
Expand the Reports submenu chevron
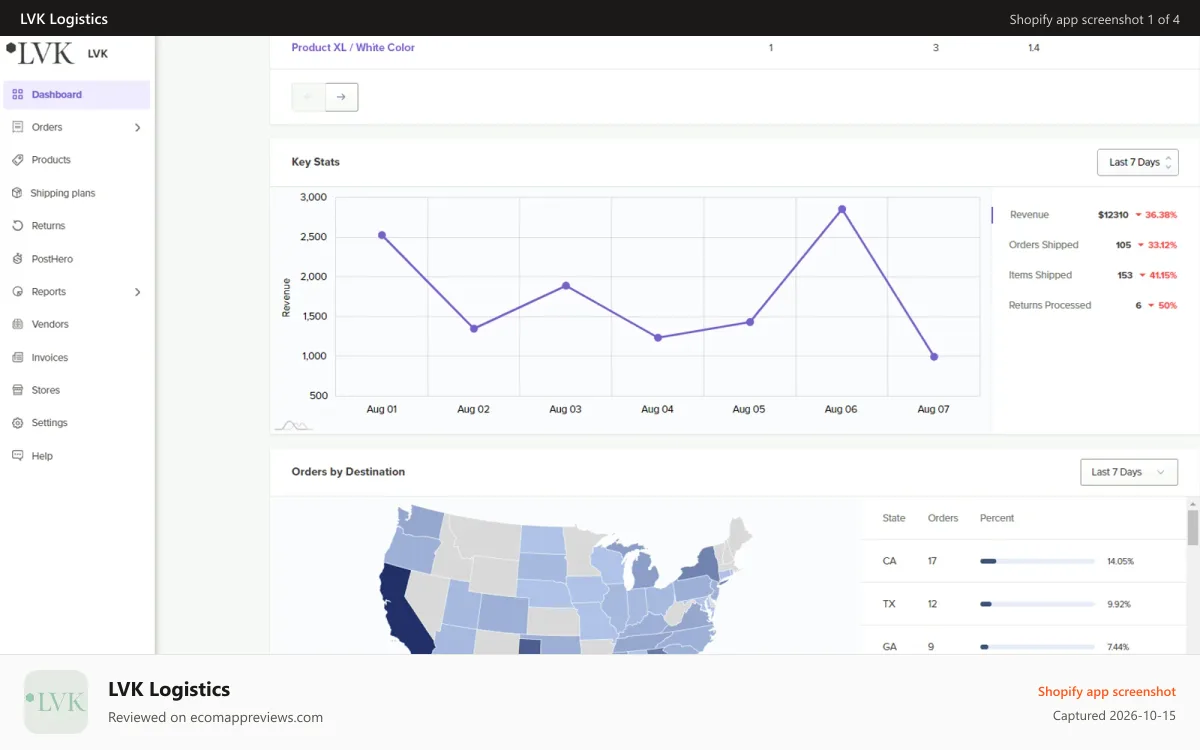tap(137, 292)
